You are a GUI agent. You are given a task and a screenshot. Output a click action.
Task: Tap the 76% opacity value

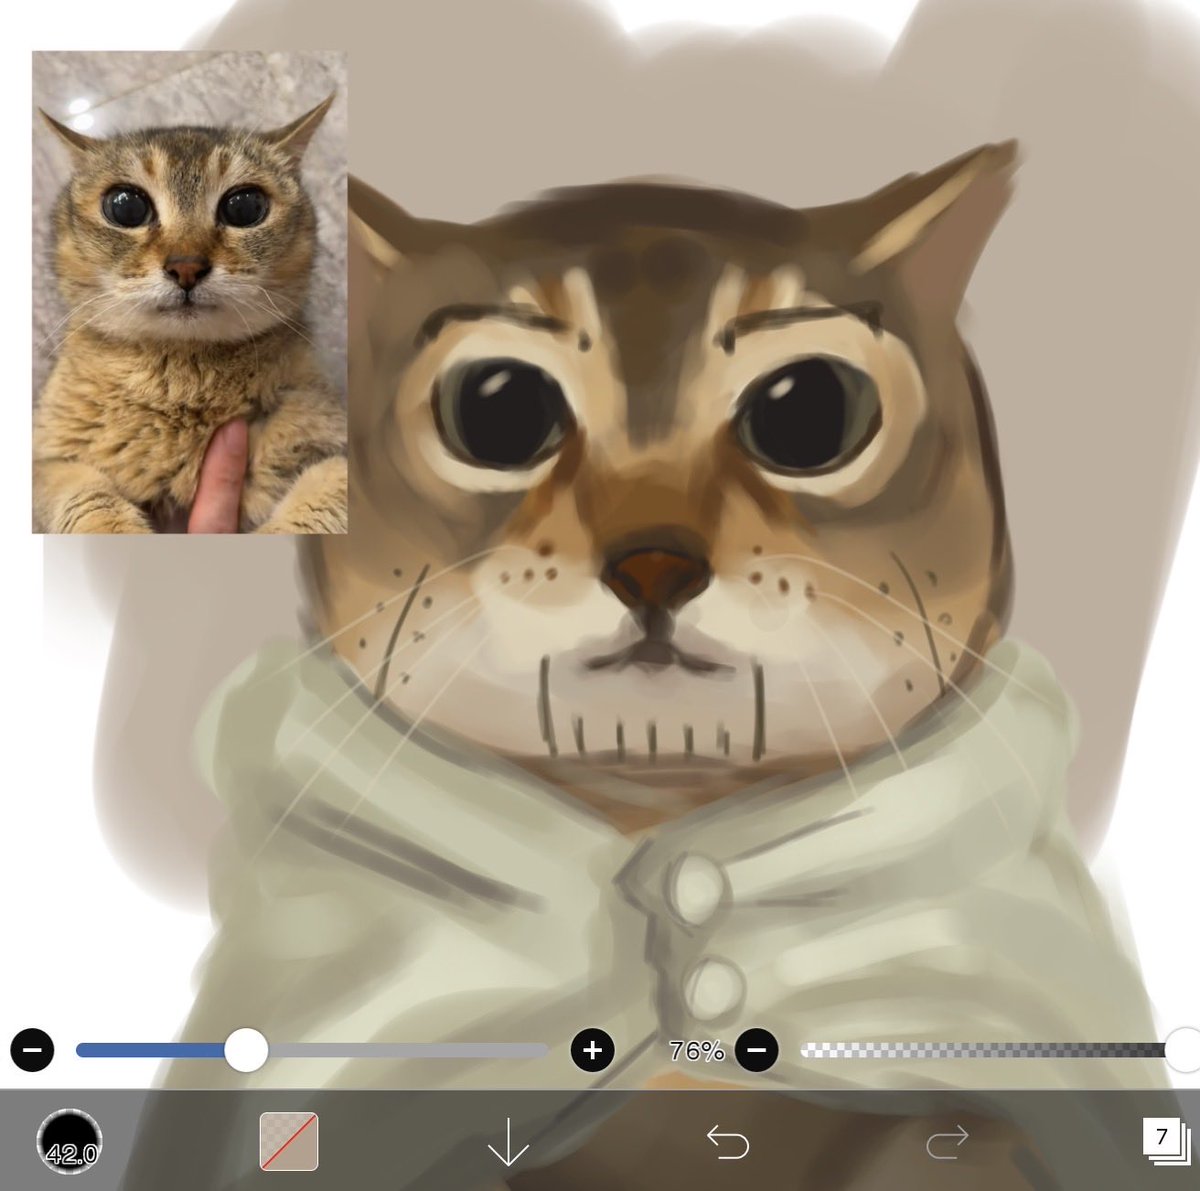(x=697, y=1051)
